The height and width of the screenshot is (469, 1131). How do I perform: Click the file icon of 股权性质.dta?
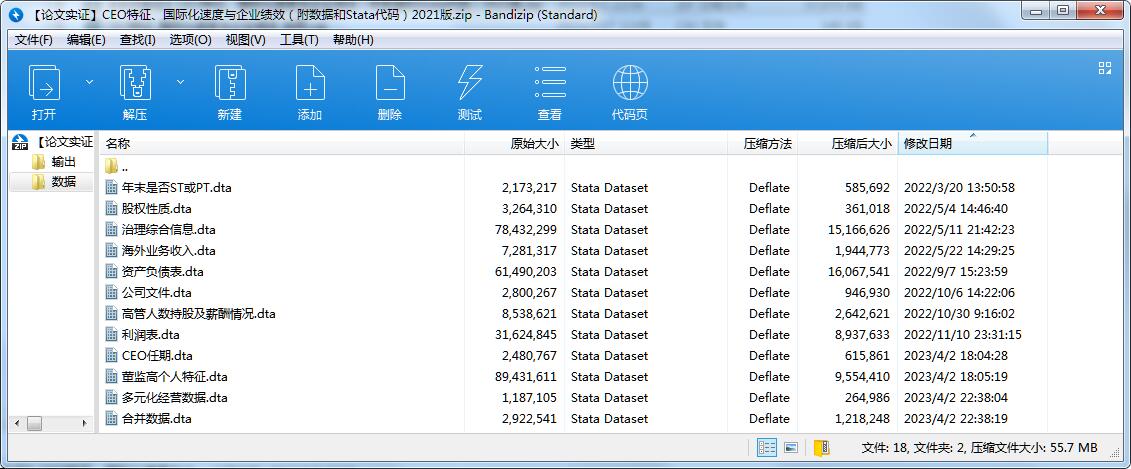(111, 209)
